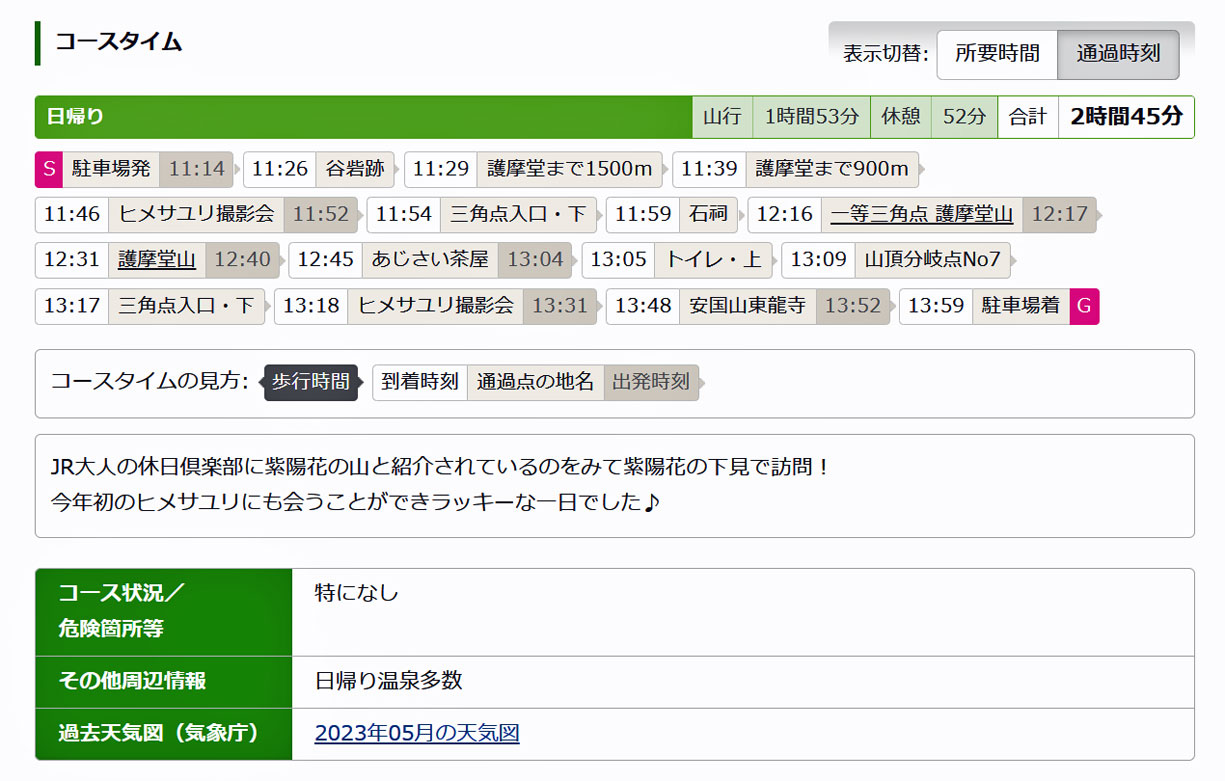Screen dimensions: 1225x781
Task: Click the 2時間45分 total time
Action: point(1126,117)
